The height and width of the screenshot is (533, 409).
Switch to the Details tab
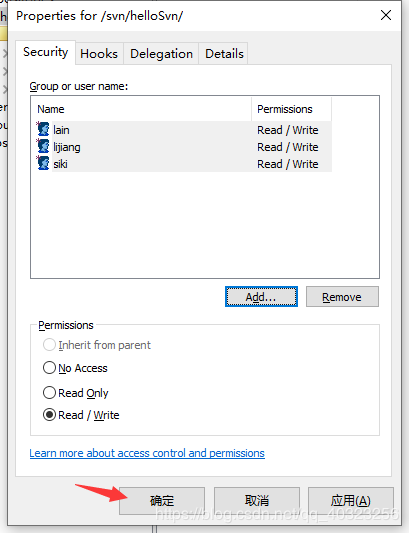click(224, 54)
